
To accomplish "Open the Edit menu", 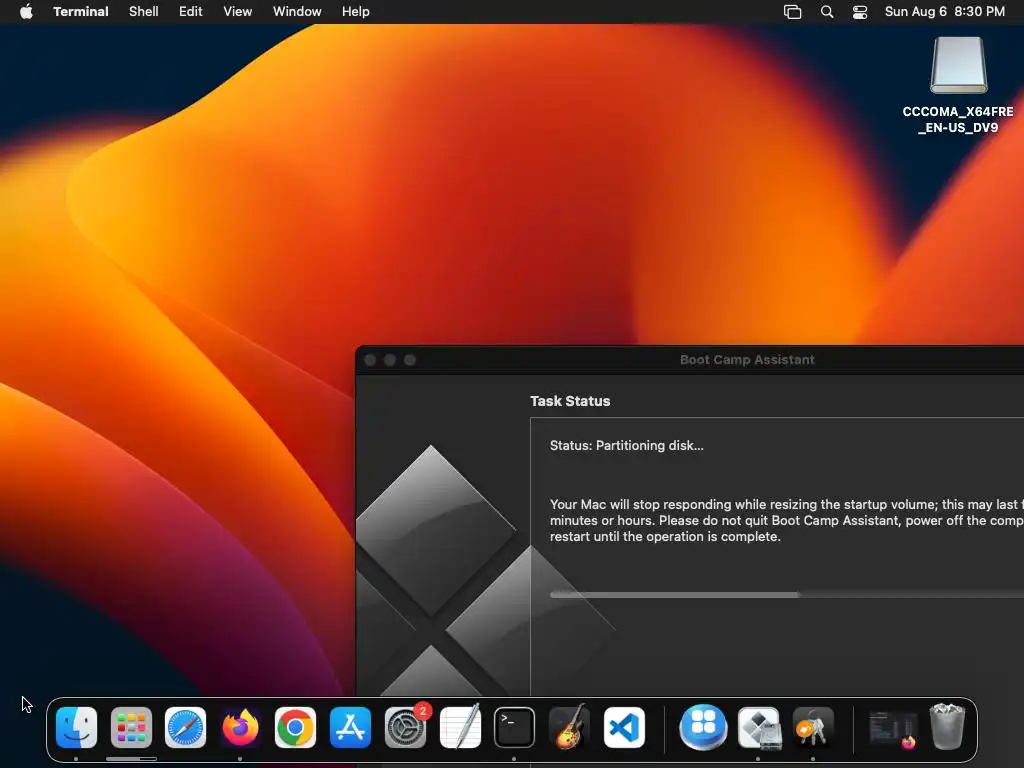I will point(191,12).
